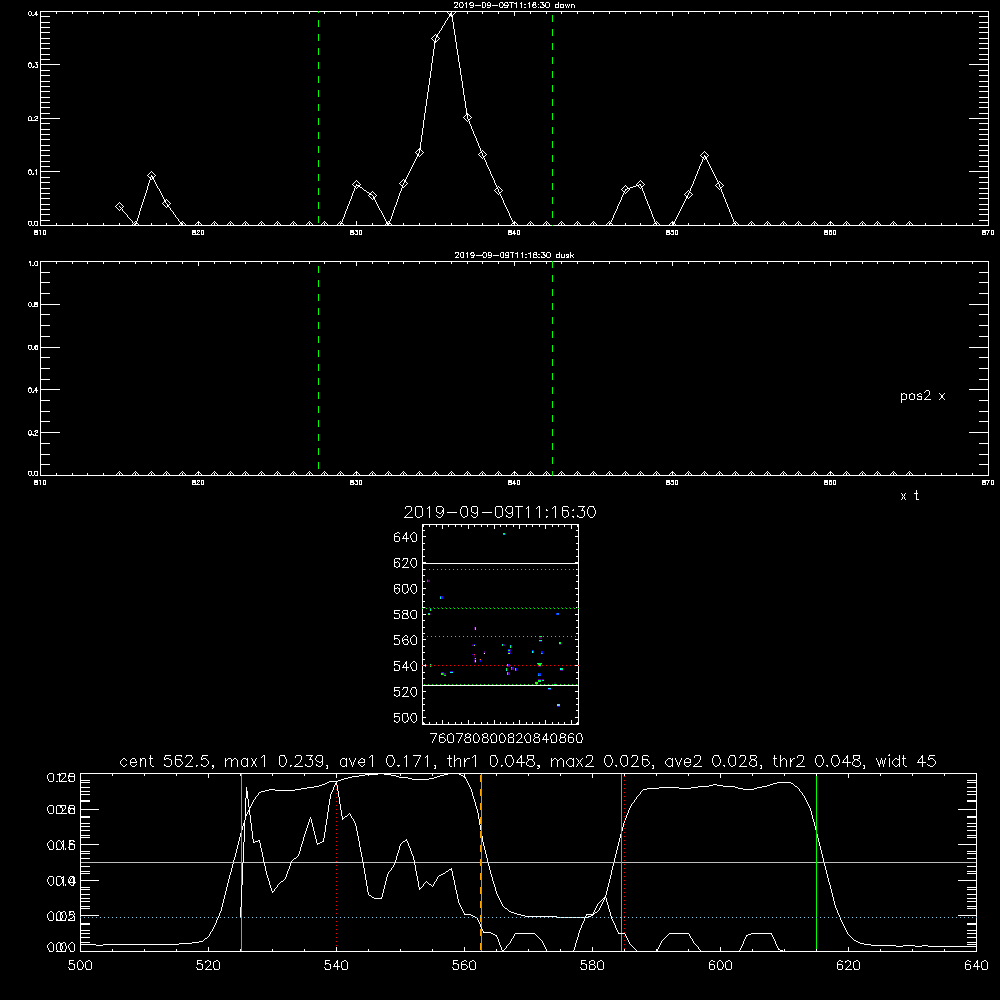The image size is (1000, 1000).
Task: Click the left green dashed line in dusk plot
Action: coord(318,368)
